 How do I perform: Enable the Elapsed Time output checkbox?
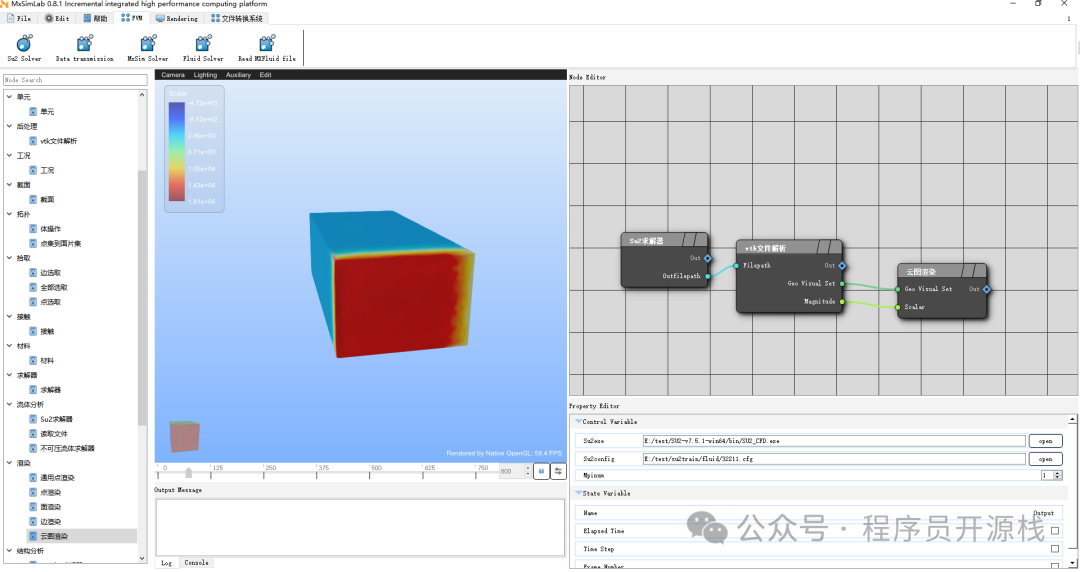[x=1054, y=531]
